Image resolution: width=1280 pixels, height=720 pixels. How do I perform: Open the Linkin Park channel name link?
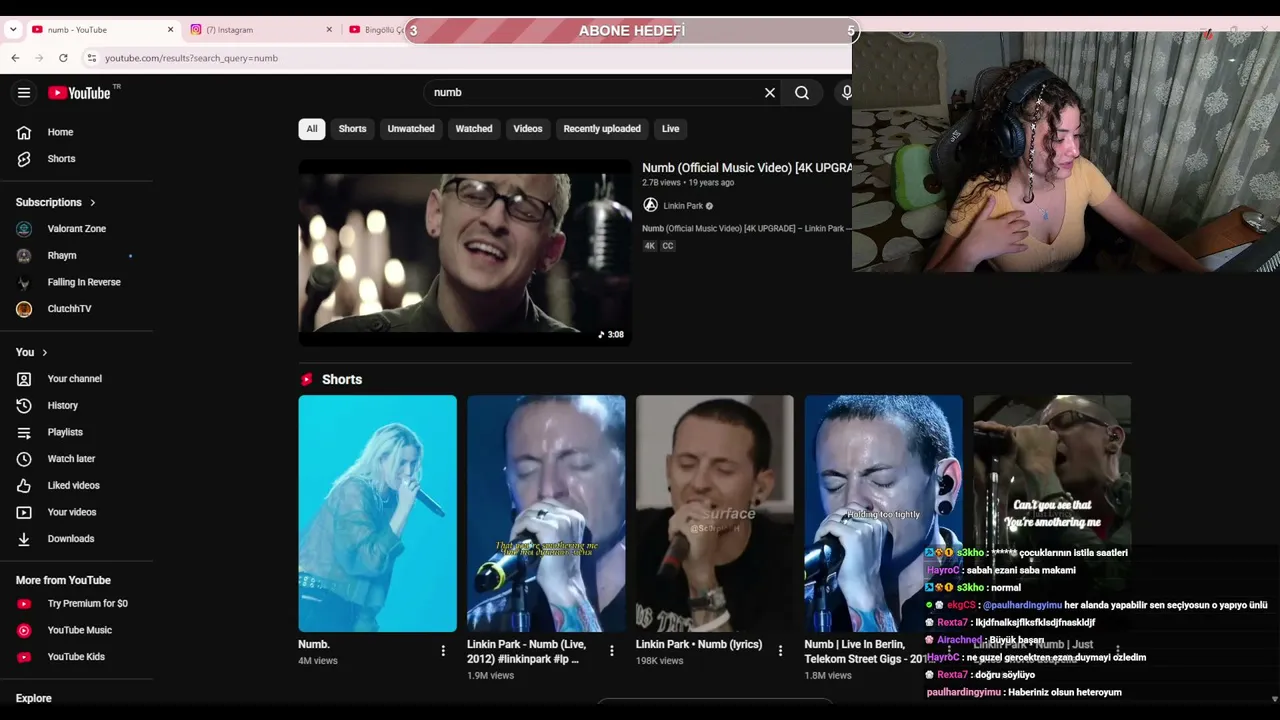[683, 206]
